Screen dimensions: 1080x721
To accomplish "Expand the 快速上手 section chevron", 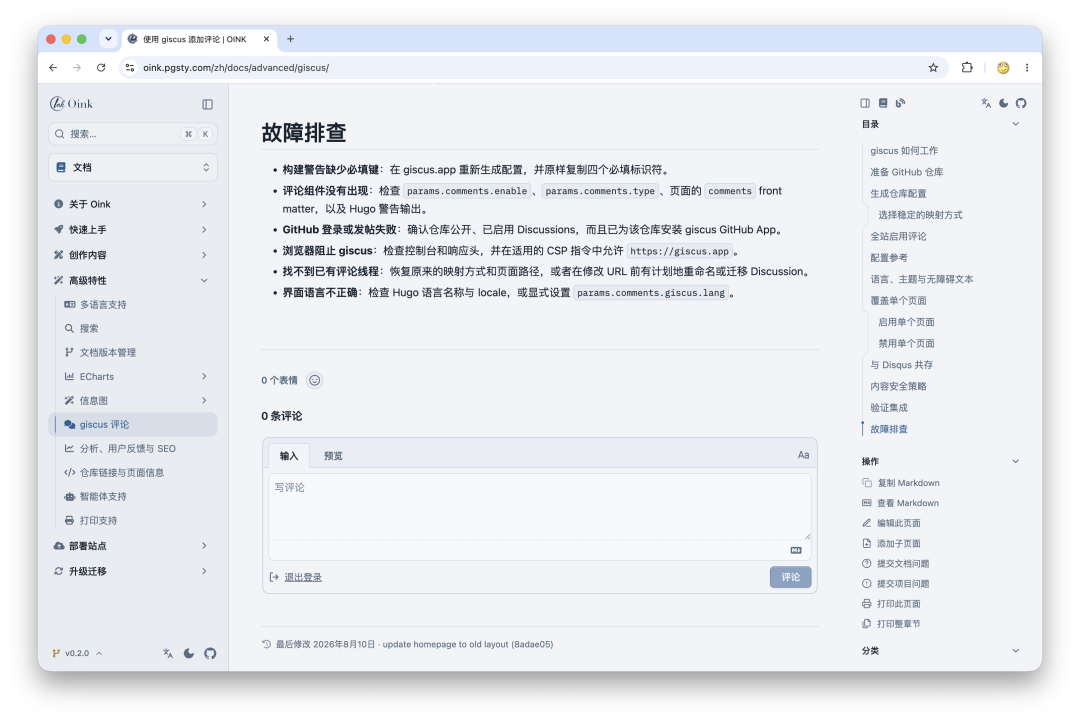I will pos(204,229).
